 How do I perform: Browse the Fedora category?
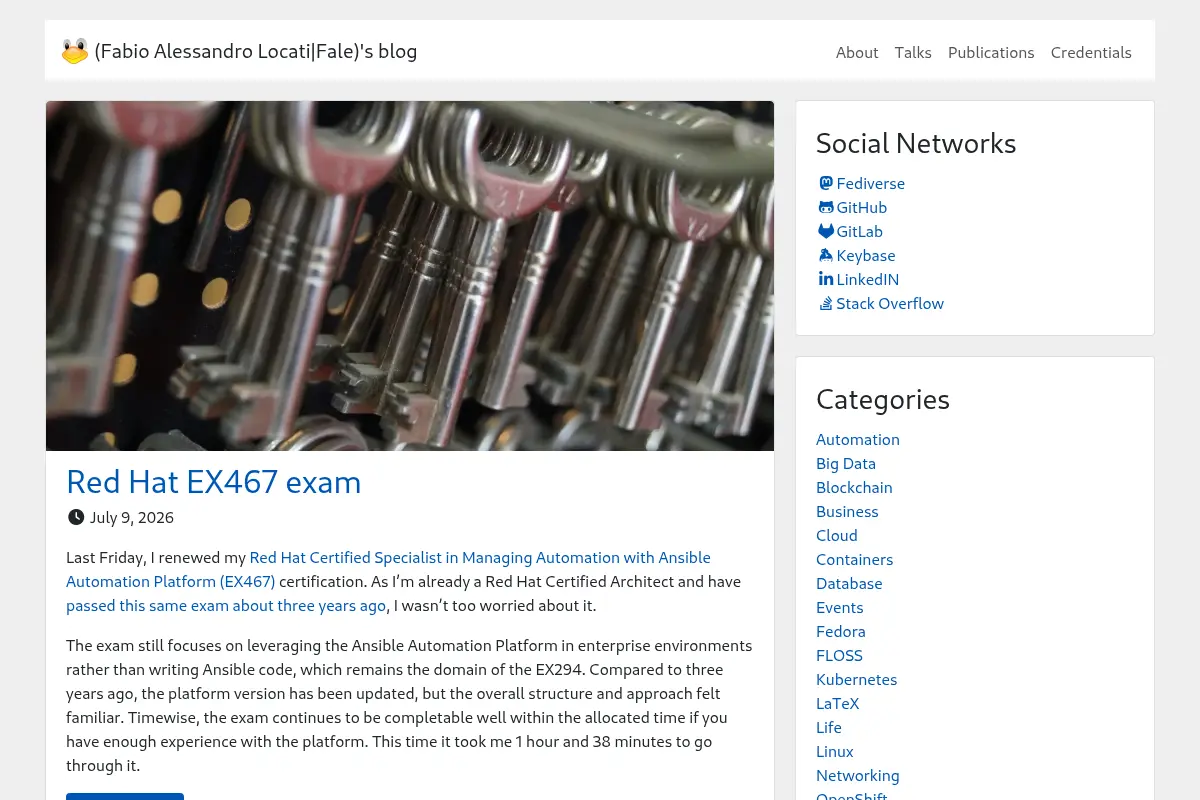[x=841, y=631]
